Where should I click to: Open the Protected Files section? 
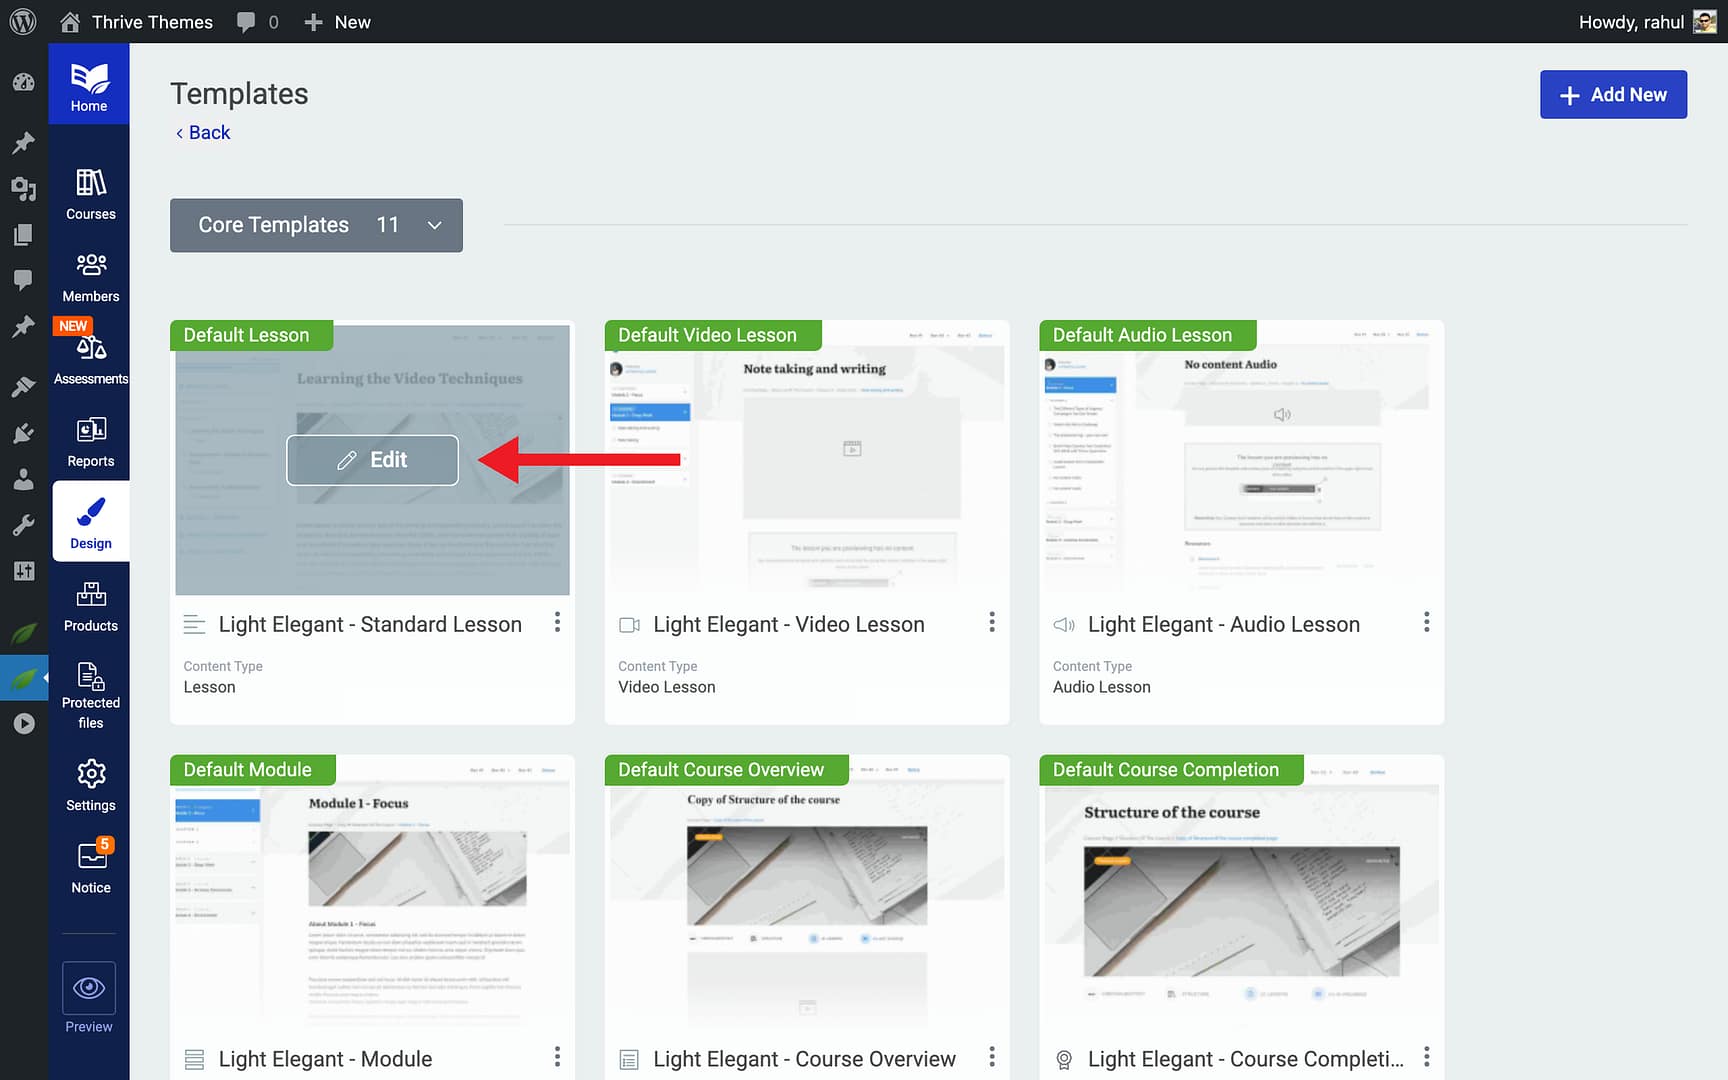pos(90,690)
